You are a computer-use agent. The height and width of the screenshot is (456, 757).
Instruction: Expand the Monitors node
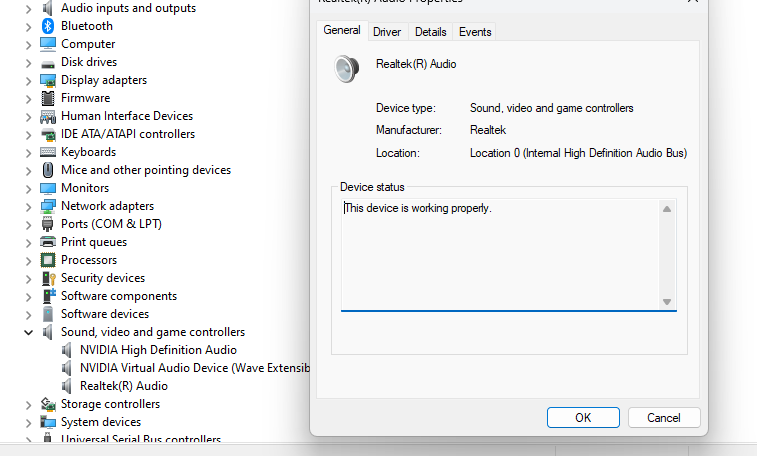coord(28,189)
